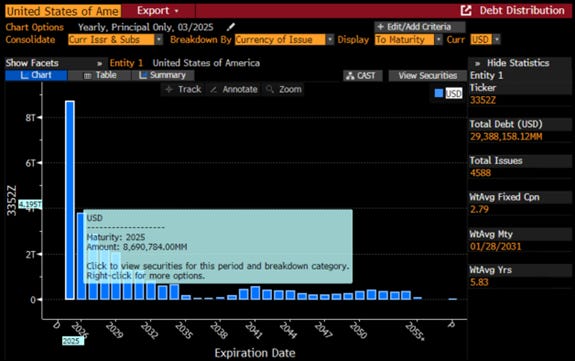575x361 pixels.
Task: Click the CAST hierarchy icon
Action: click(350, 76)
